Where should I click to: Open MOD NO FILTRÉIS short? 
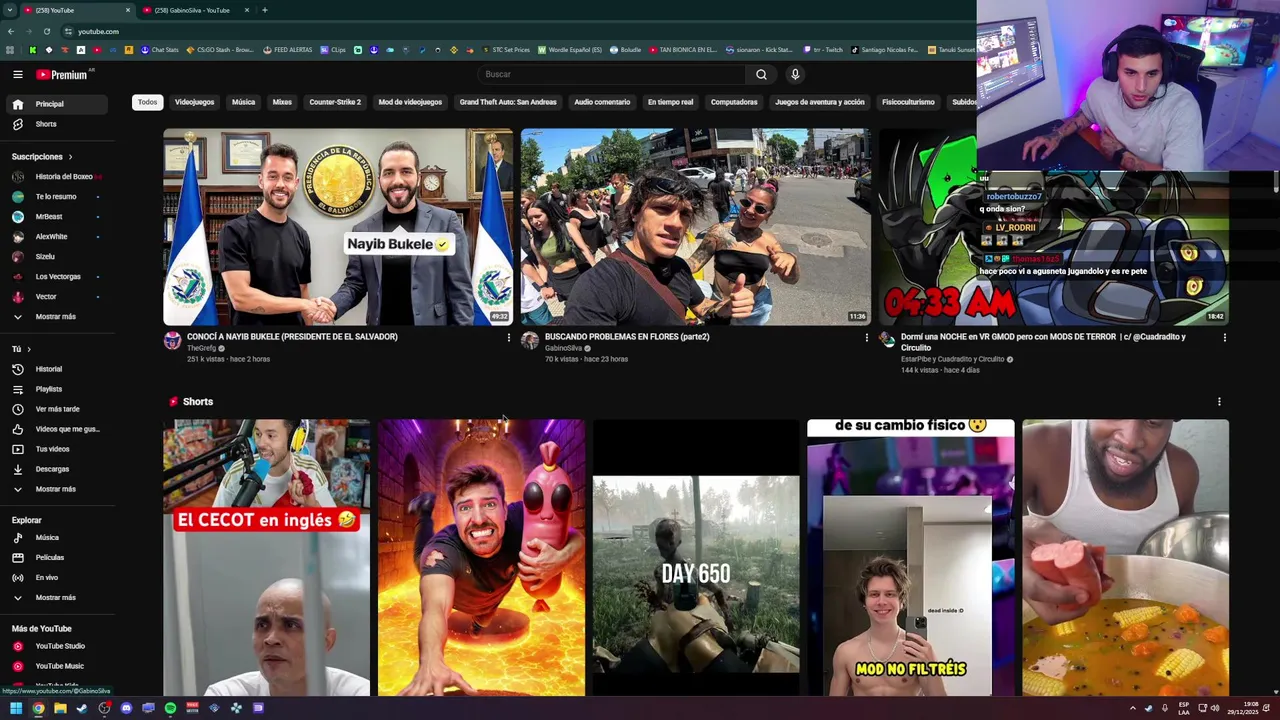tap(910, 557)
